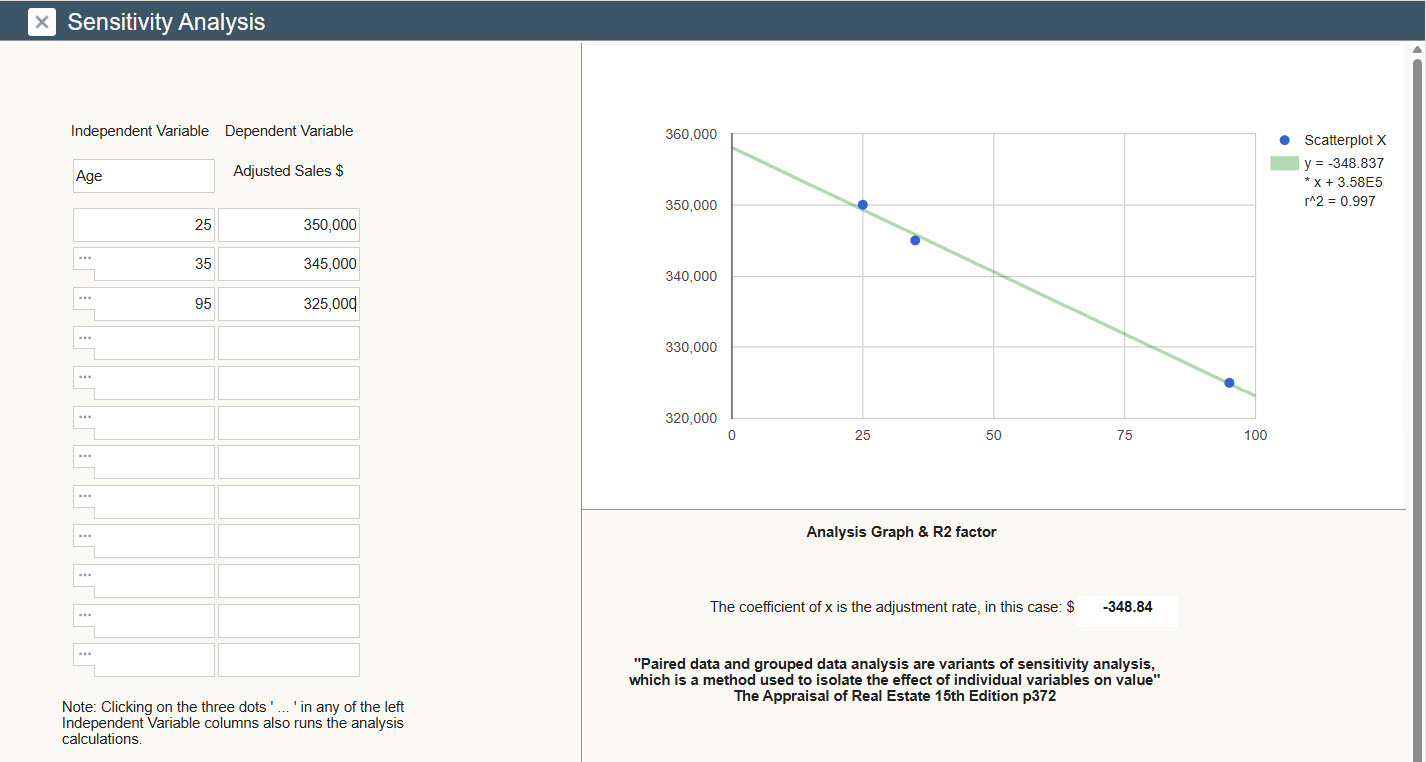
Task: Edit the Independent Variable name field 'Age'
Action: coord(143,176)
